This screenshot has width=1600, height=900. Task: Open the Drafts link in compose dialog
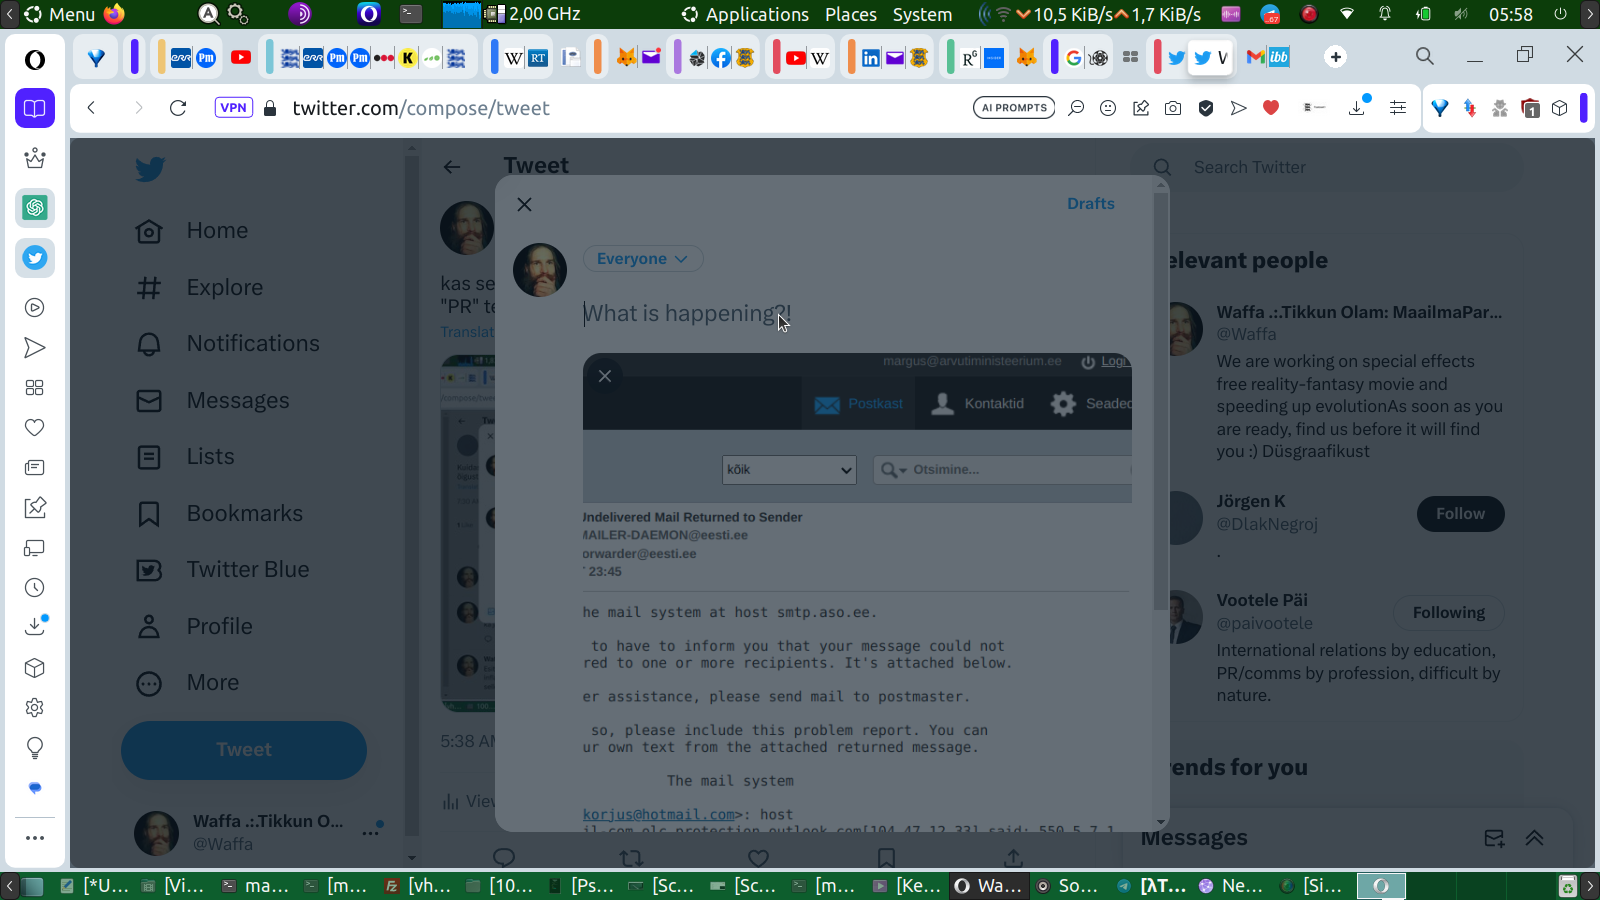click(x=1090, y=203)
